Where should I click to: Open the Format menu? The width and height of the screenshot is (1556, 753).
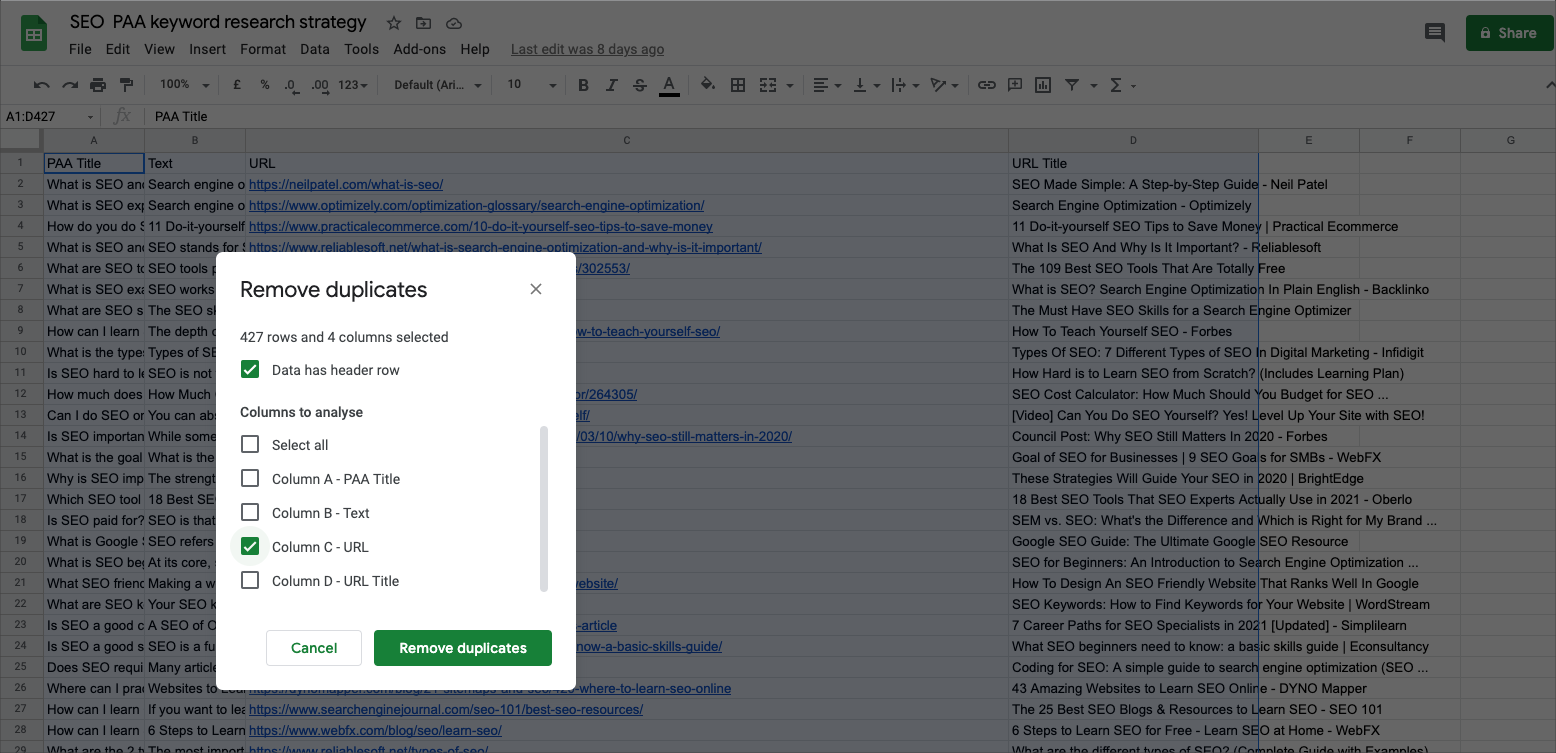(x=263, y=49)
